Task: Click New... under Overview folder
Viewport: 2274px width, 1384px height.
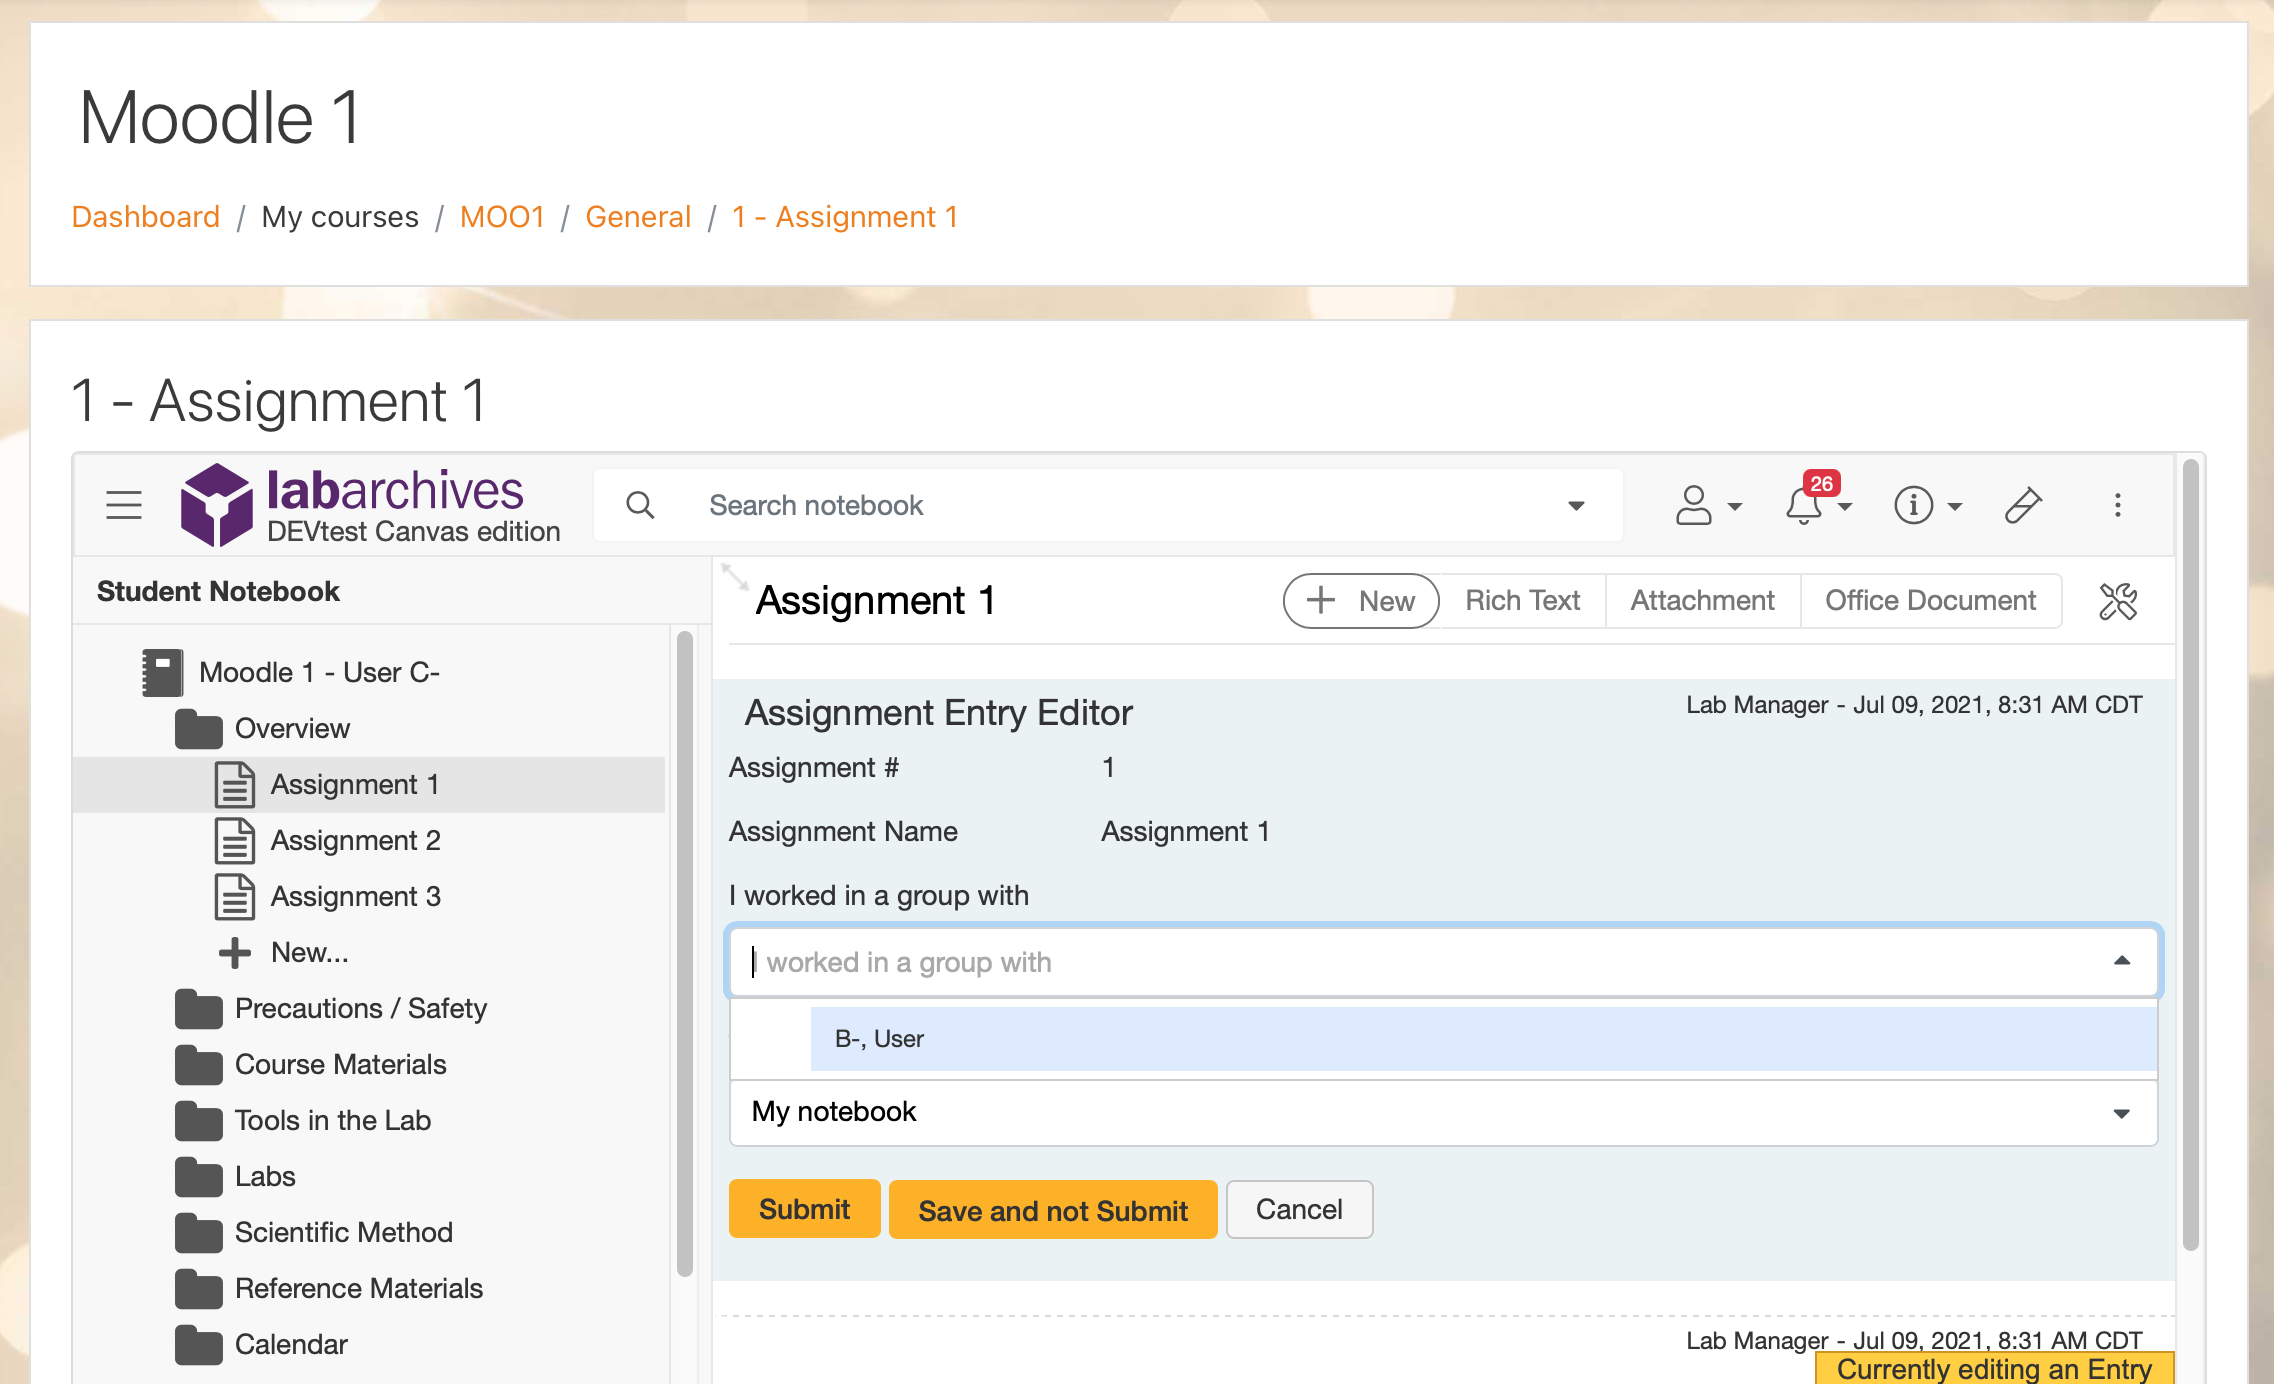Action: click(x=309, y=953)
